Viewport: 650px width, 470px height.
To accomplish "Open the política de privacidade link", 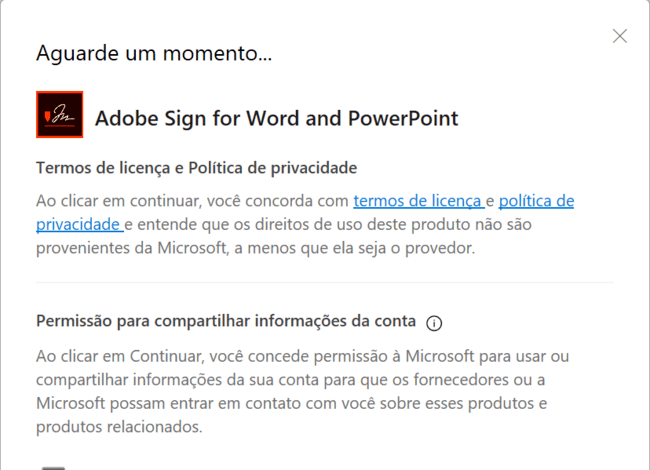I will pos(536,200).
